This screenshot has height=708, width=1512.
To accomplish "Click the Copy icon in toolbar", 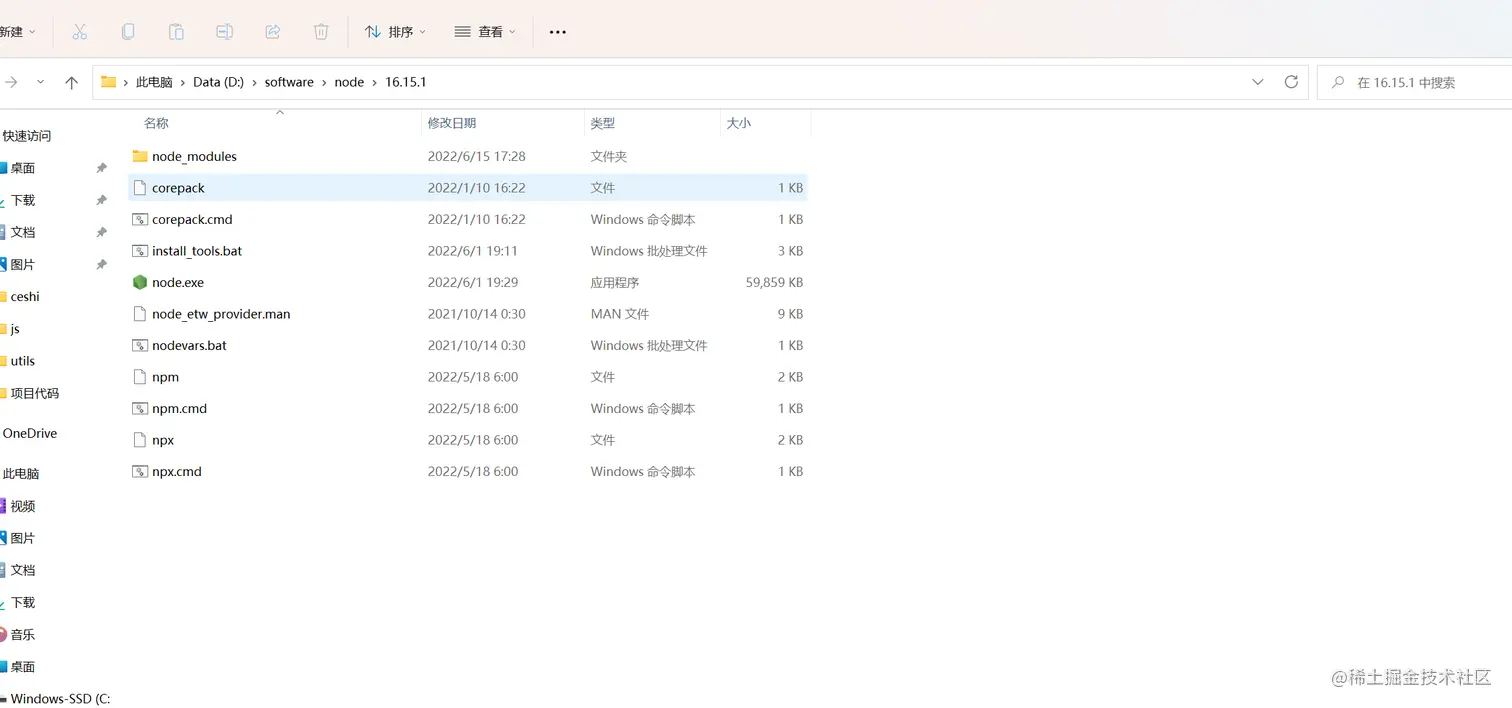I will pos(128,32).
